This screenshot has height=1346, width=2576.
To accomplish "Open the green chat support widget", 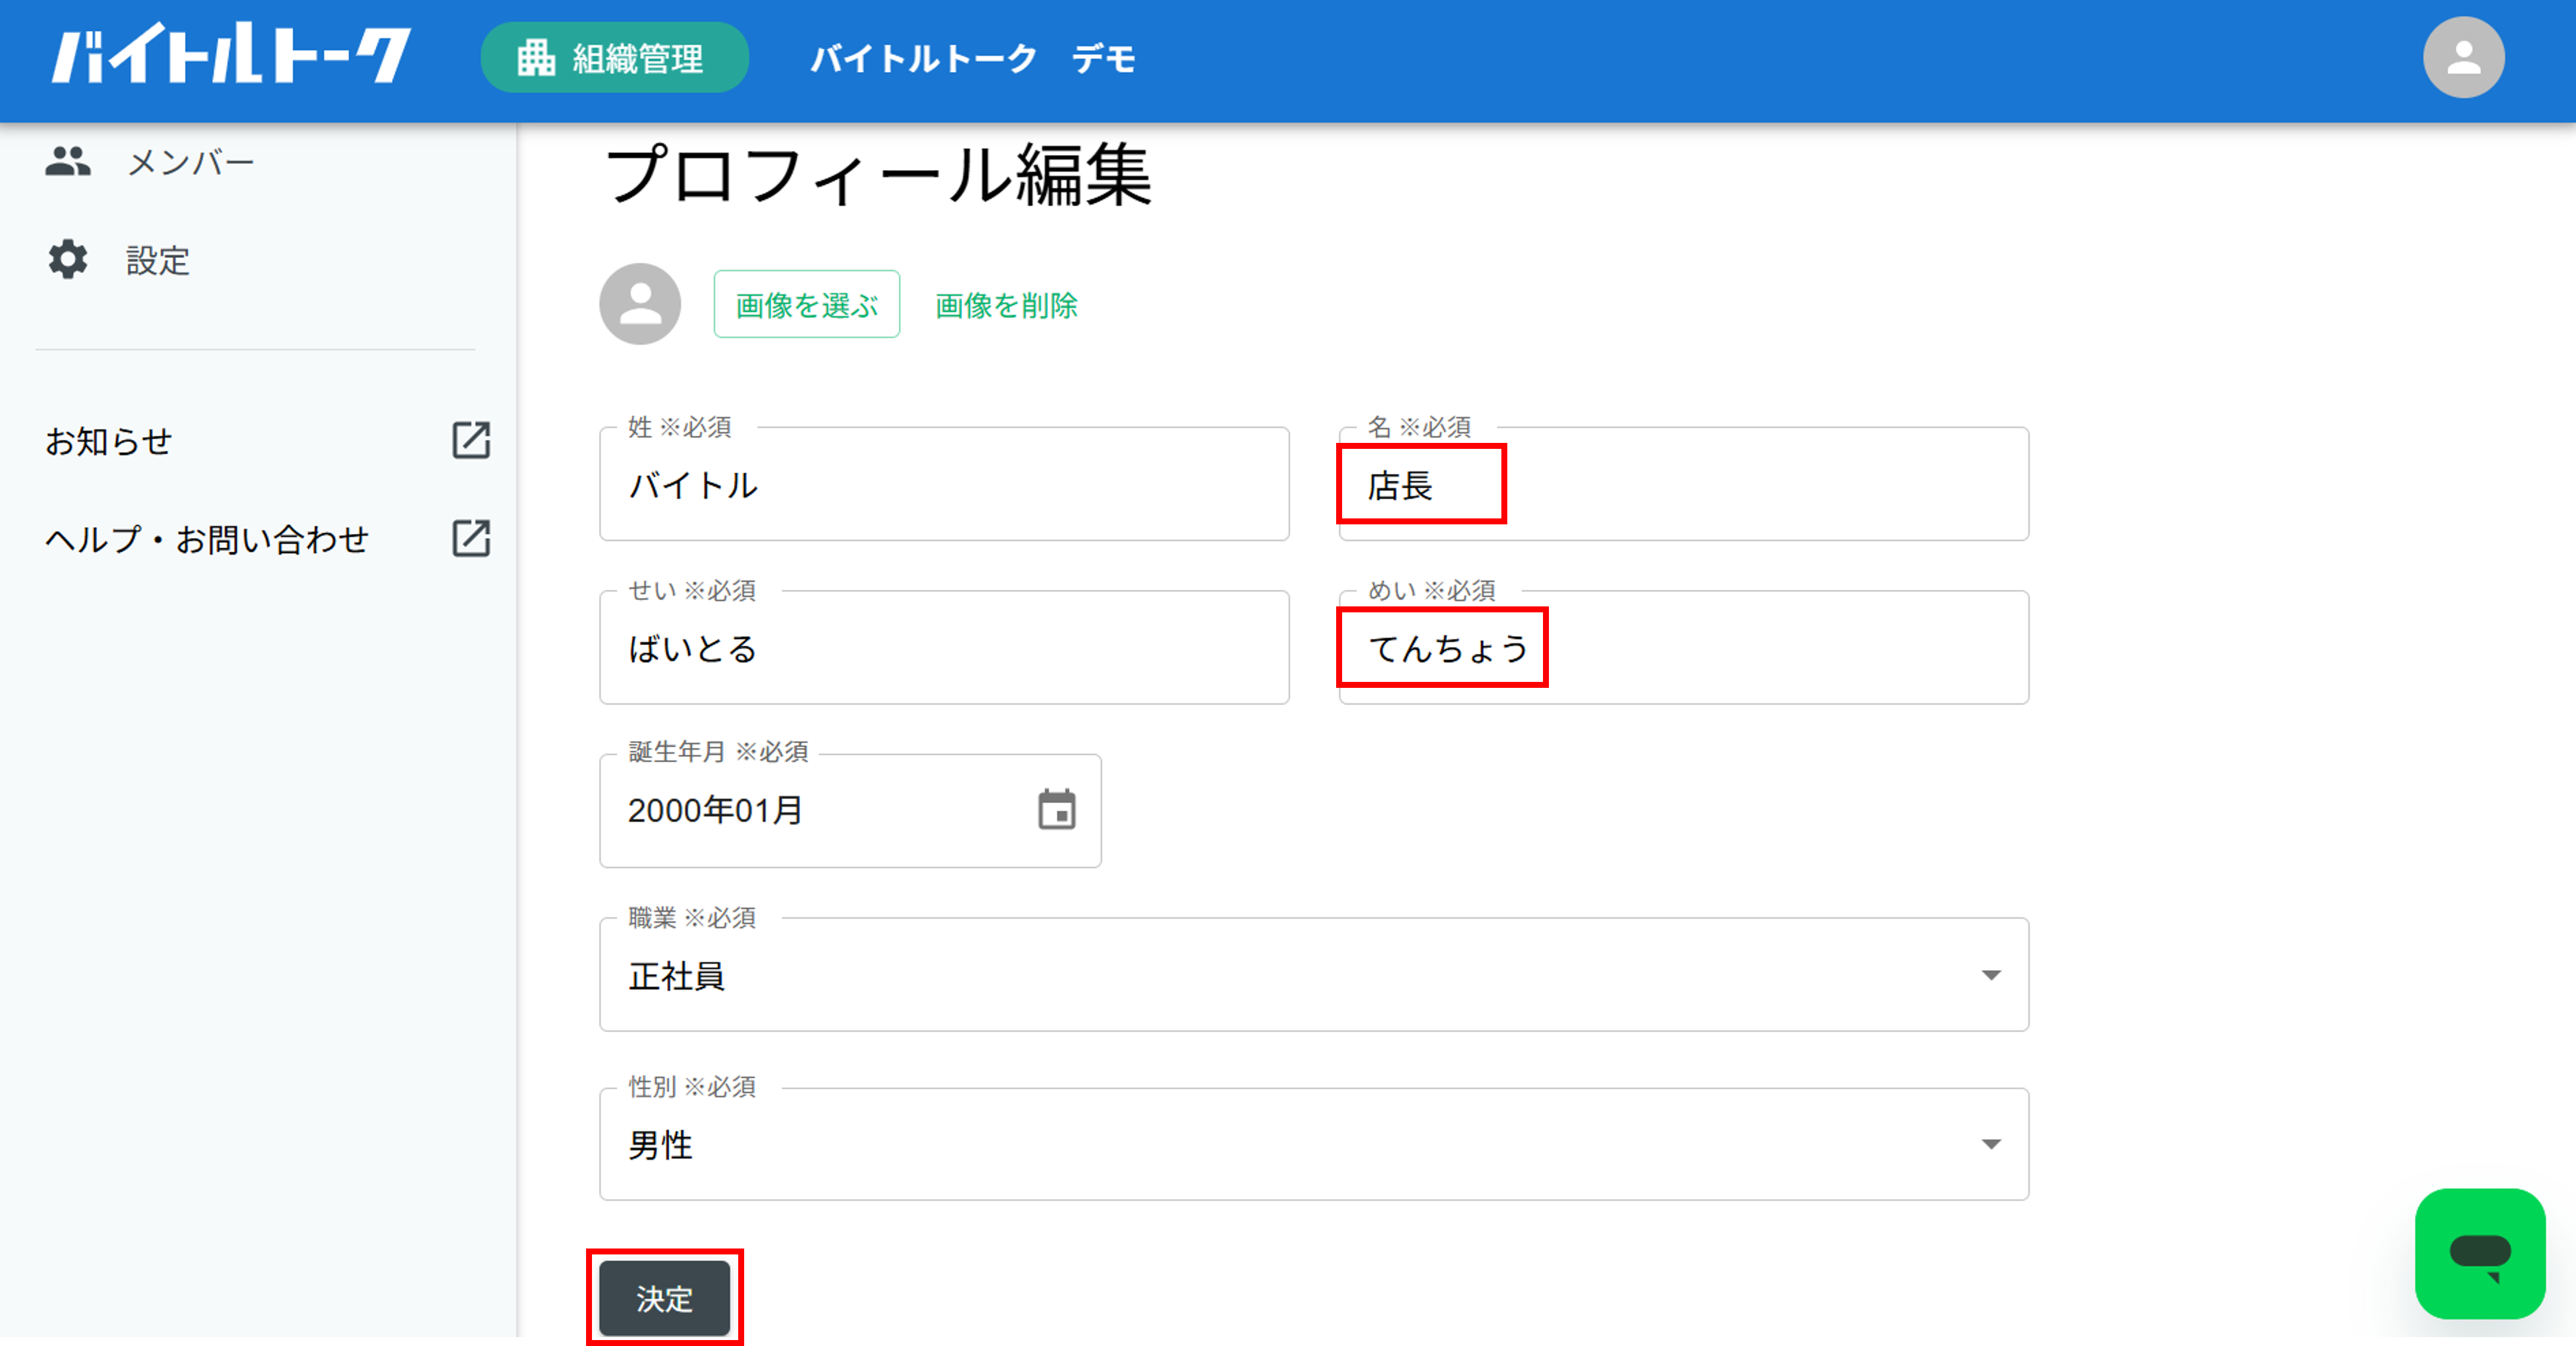I will (x=2480, y=1253).
